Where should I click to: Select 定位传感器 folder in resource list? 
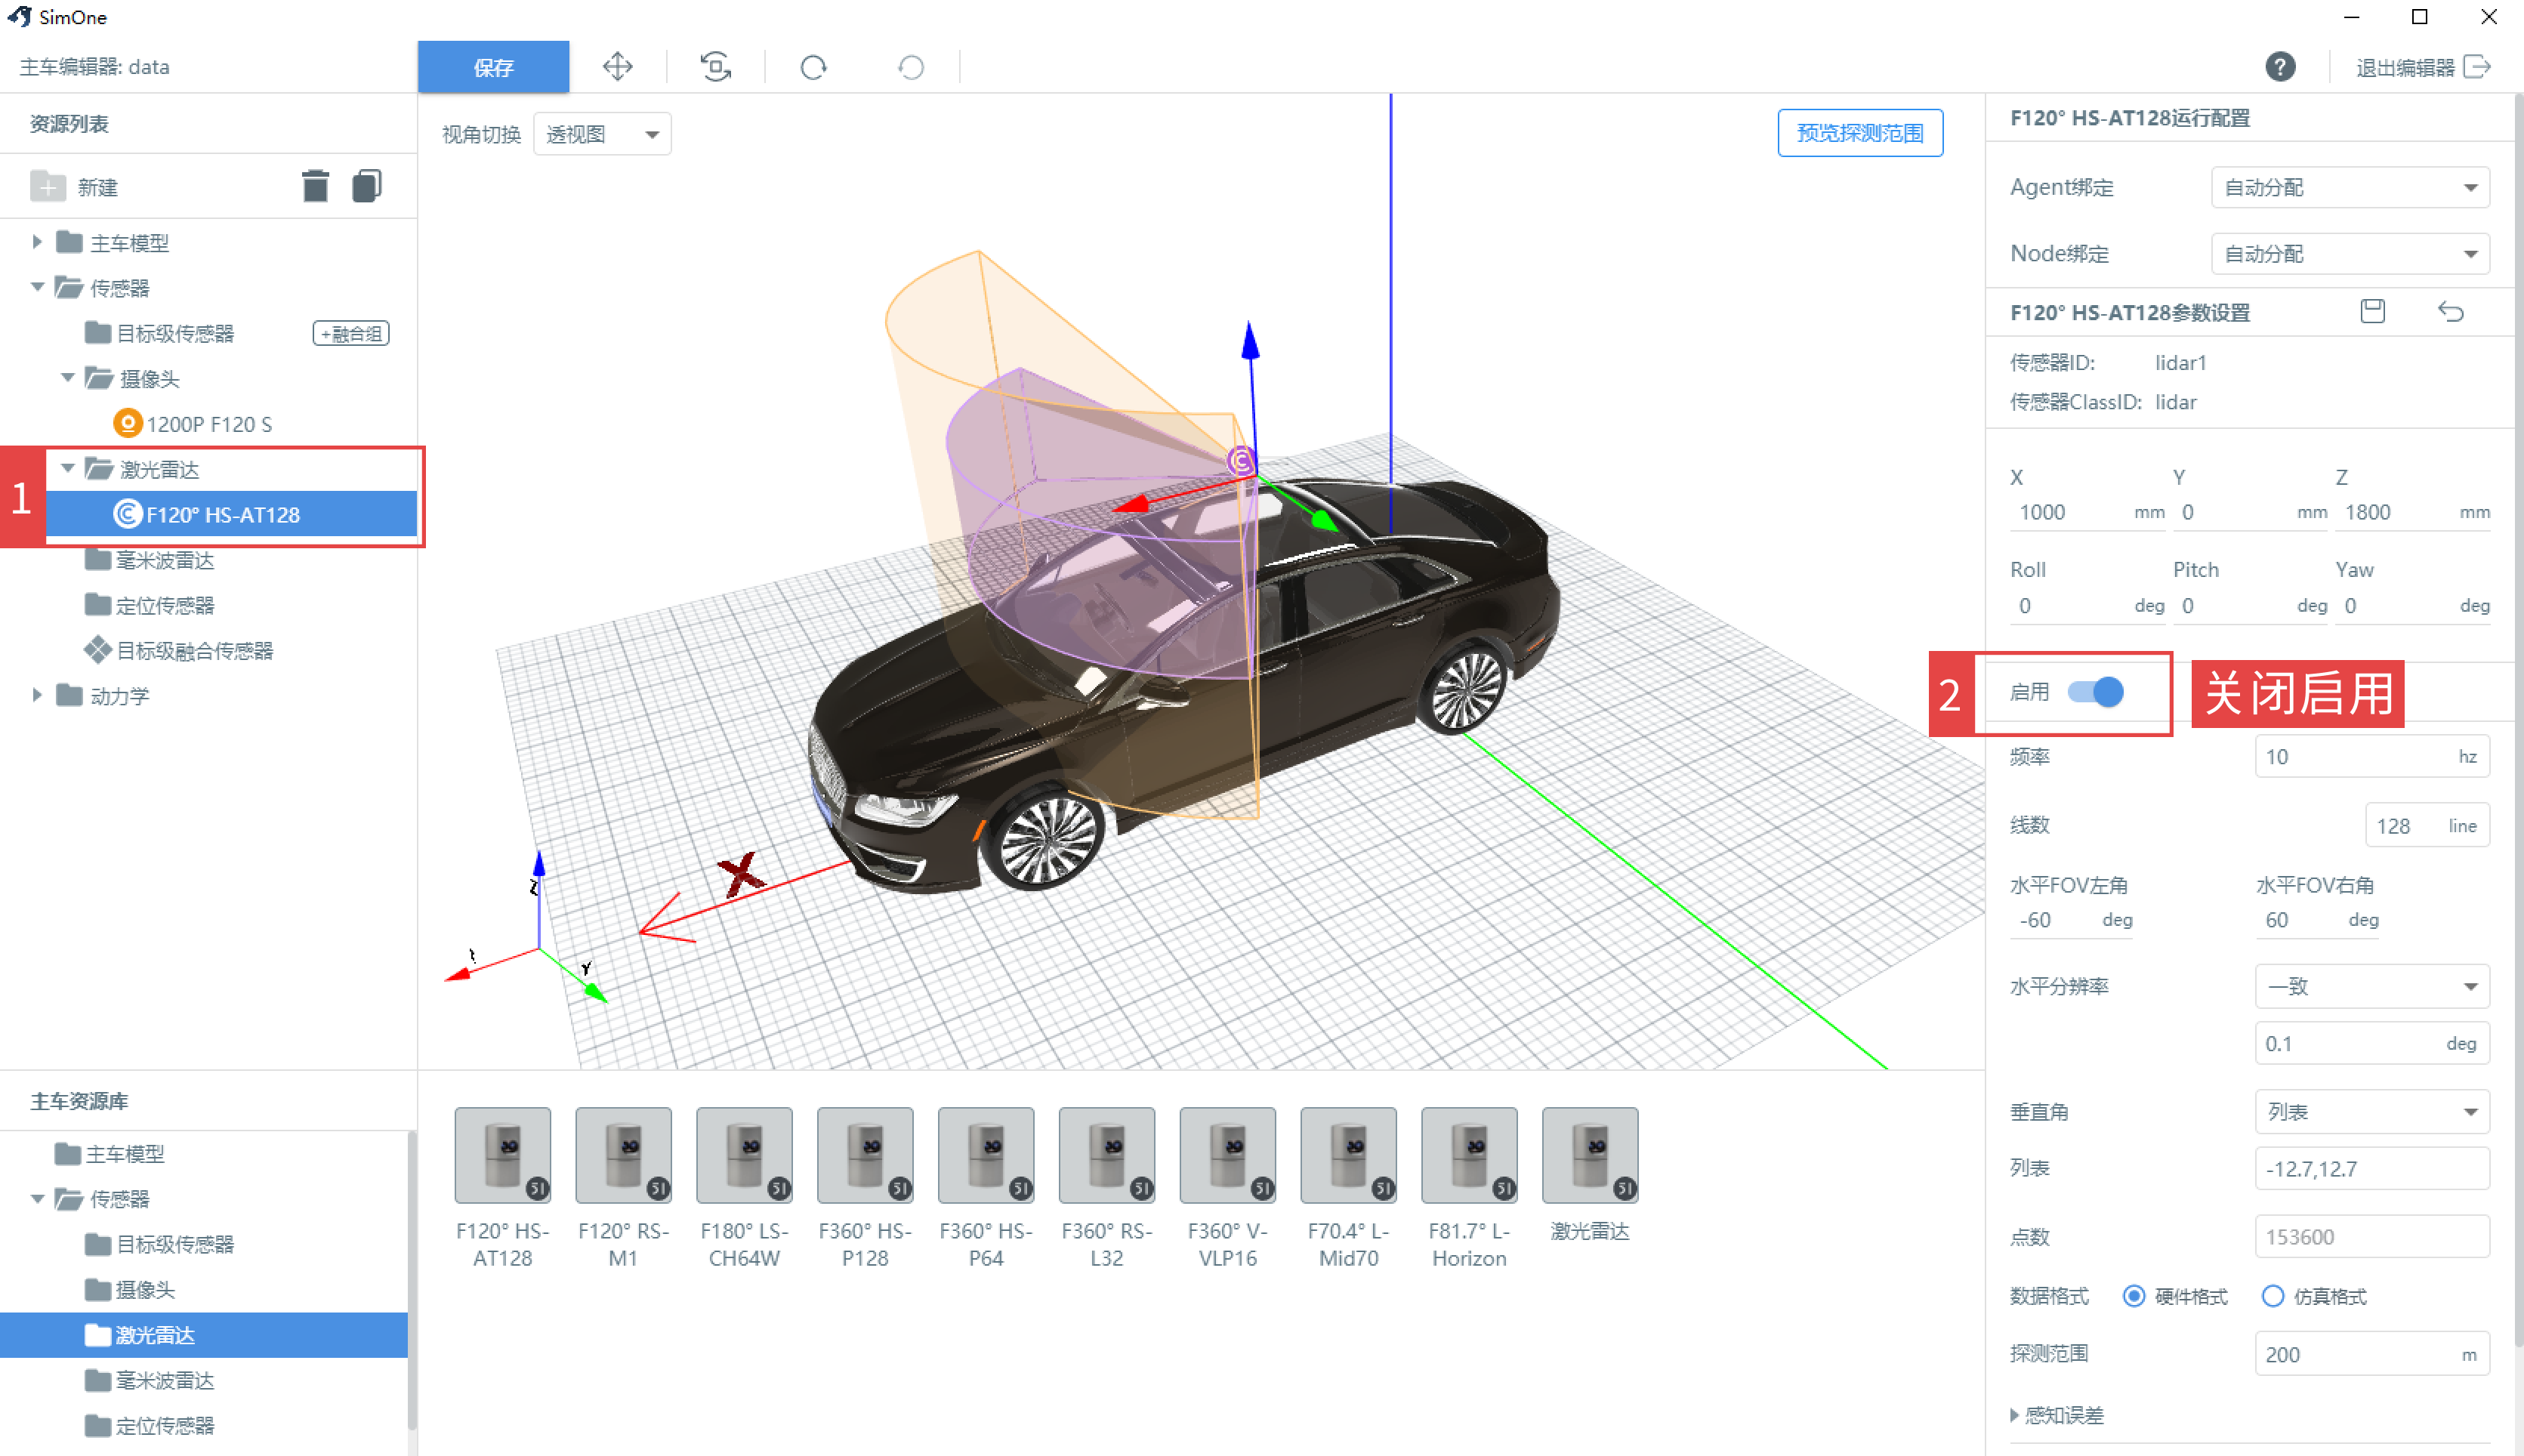coord(150,605)
